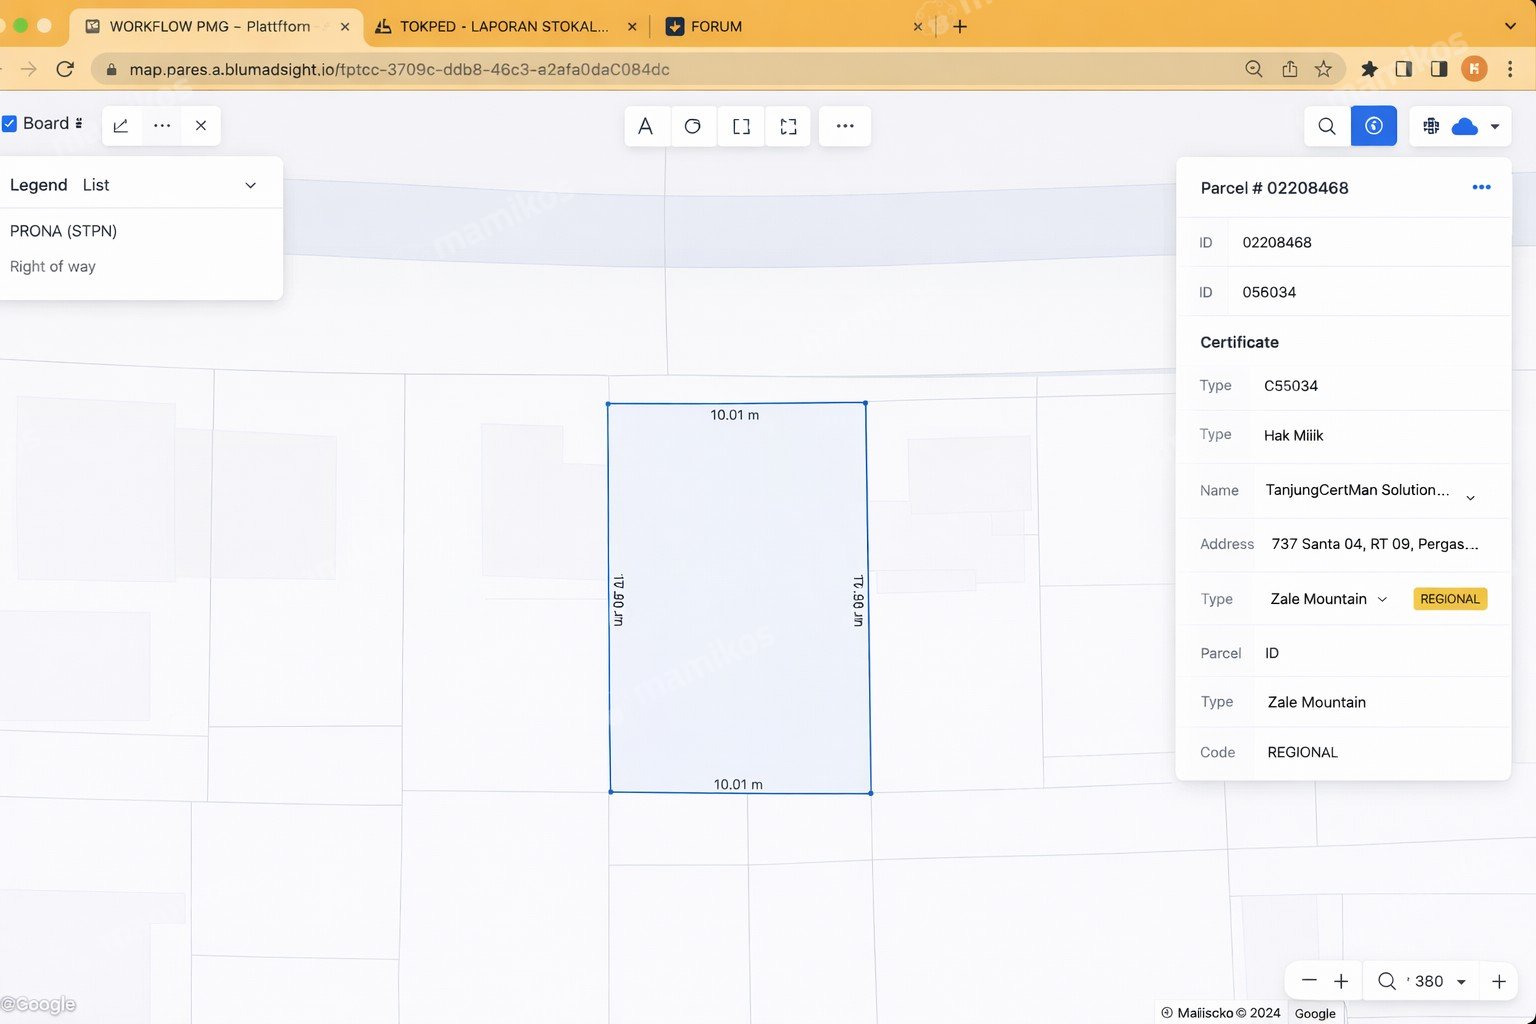1536x1024 pixels.
Task: Open Board drag handle menu
Action: (x=79, y=123)
